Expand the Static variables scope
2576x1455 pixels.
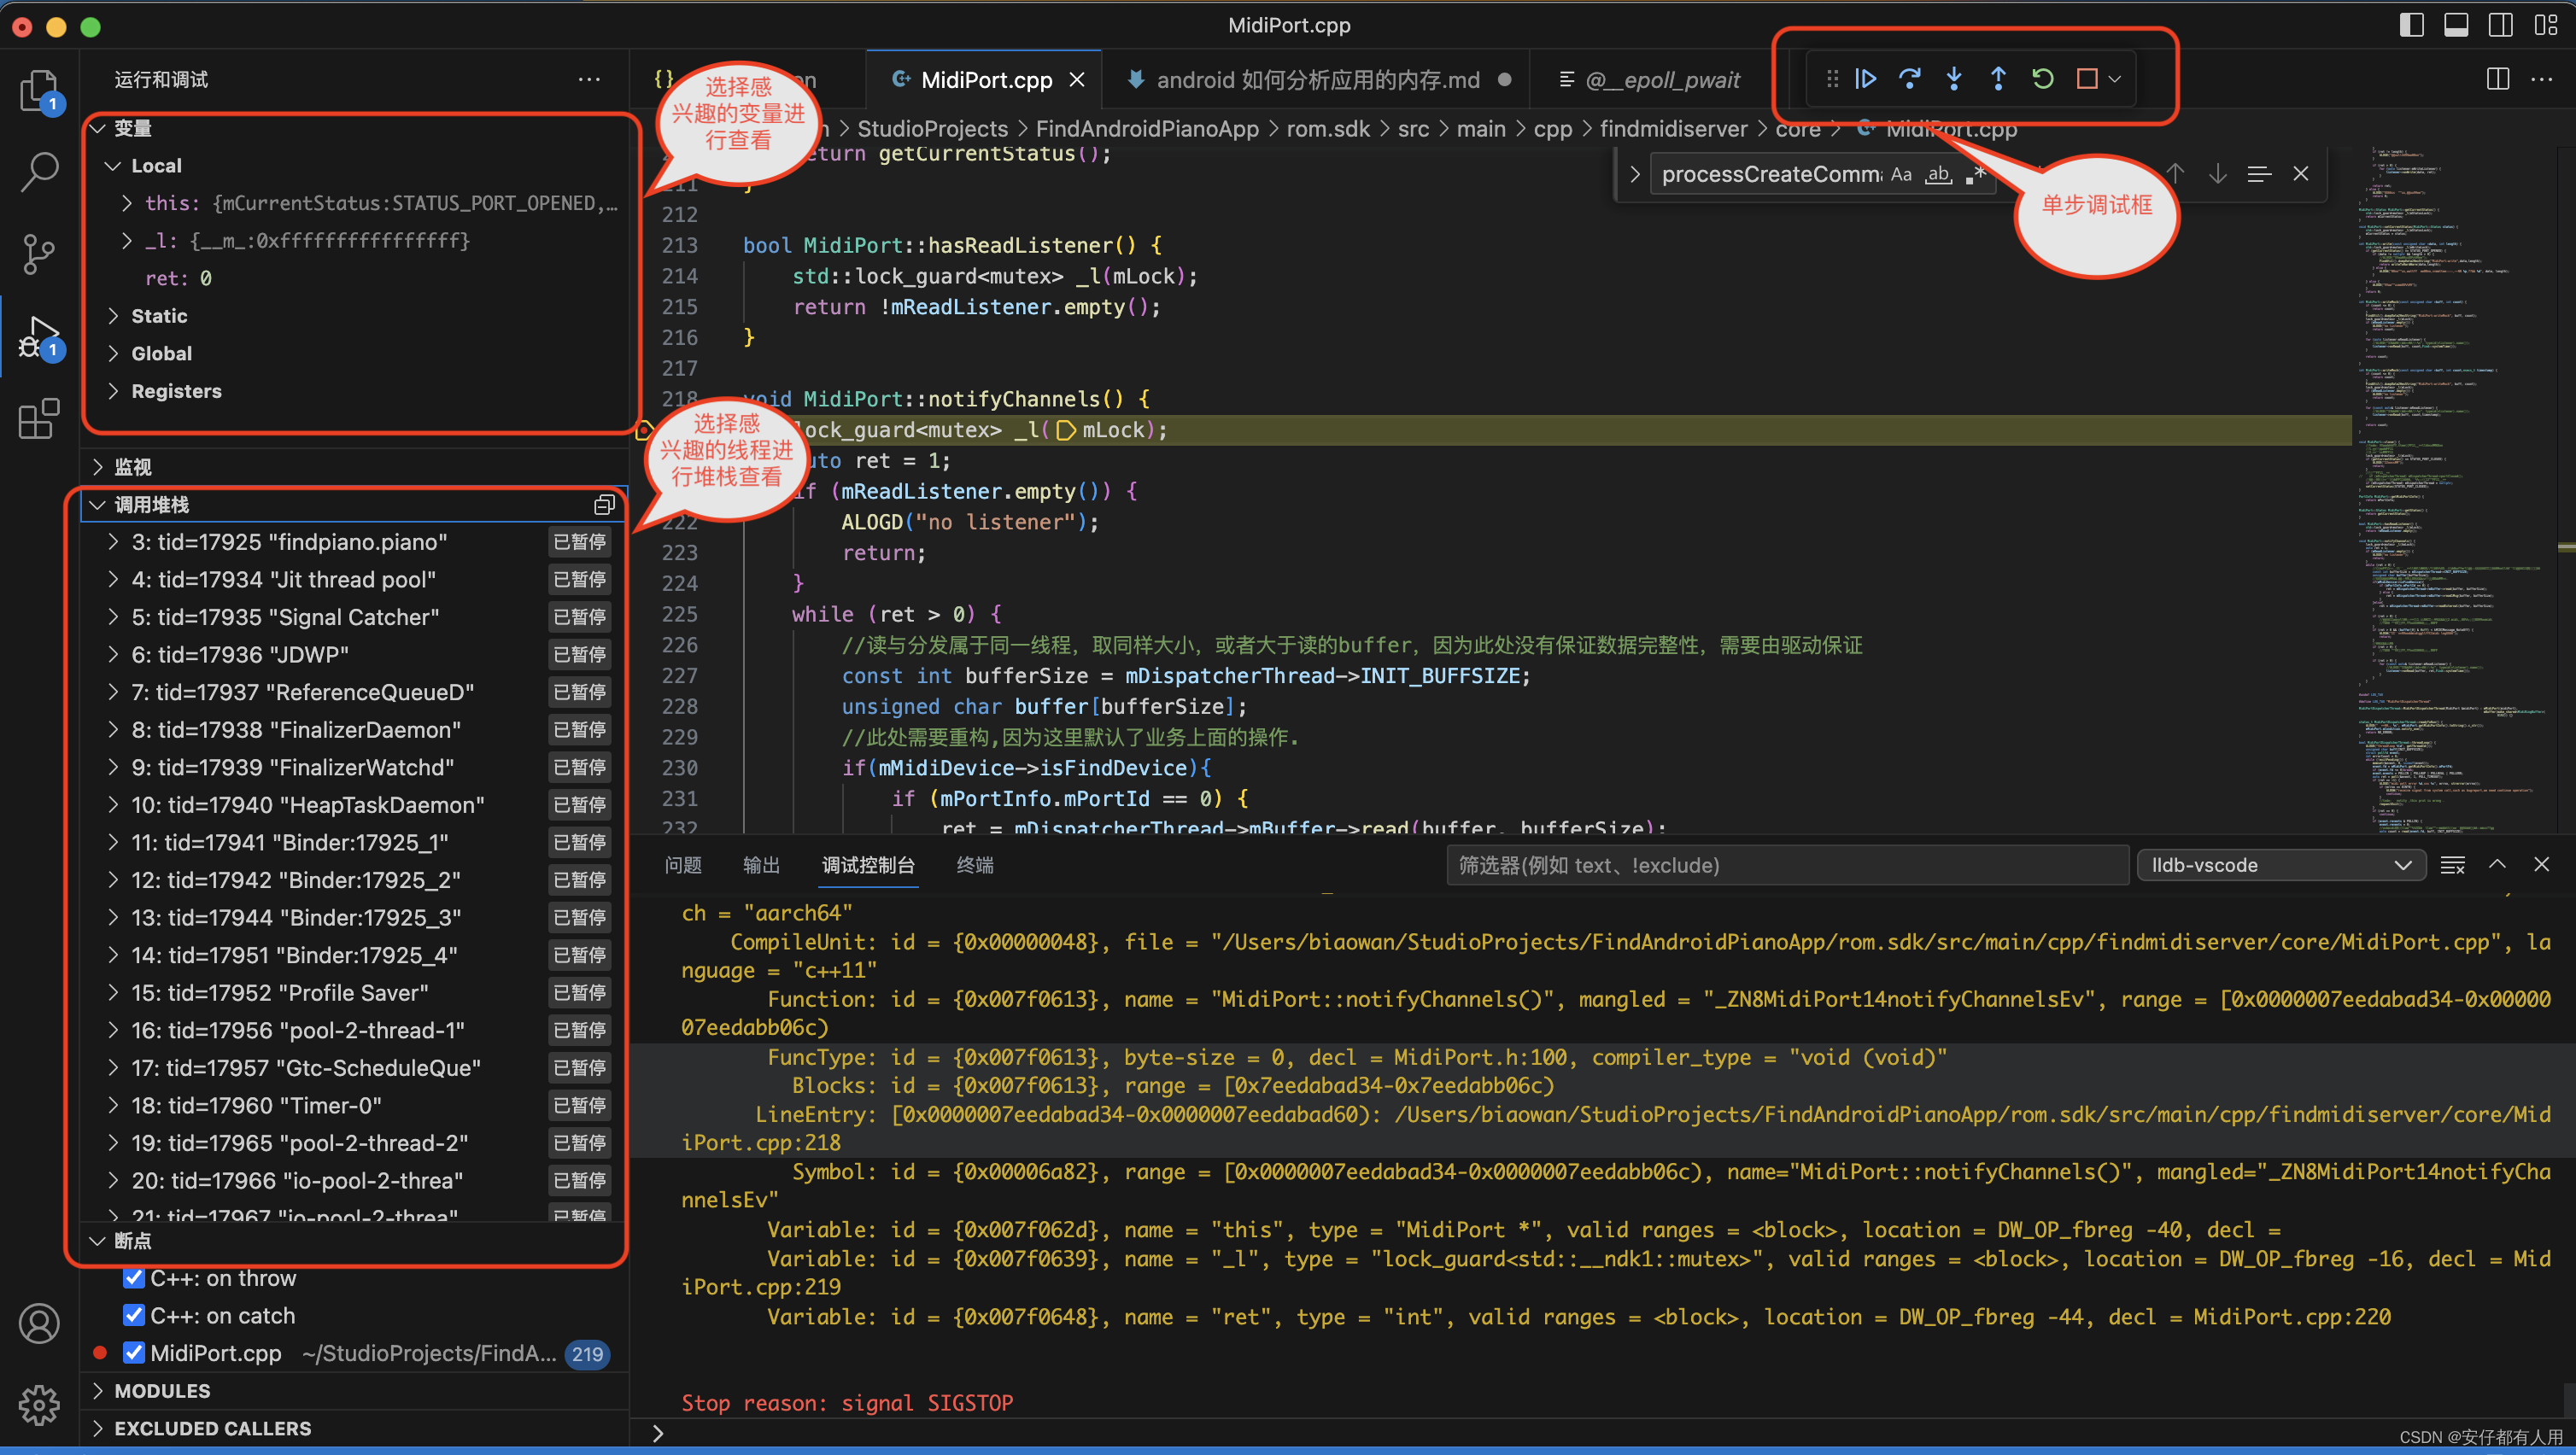tap(114, 316)
